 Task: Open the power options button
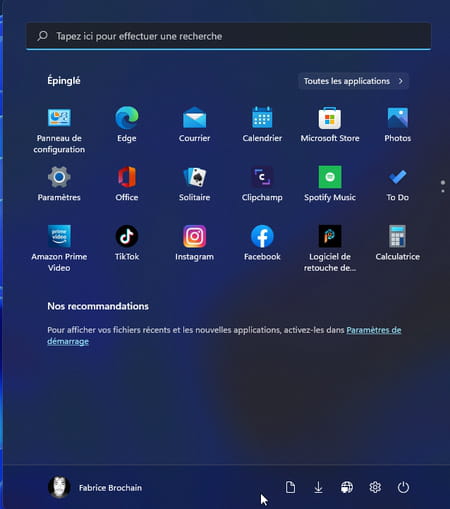[403, 487]
